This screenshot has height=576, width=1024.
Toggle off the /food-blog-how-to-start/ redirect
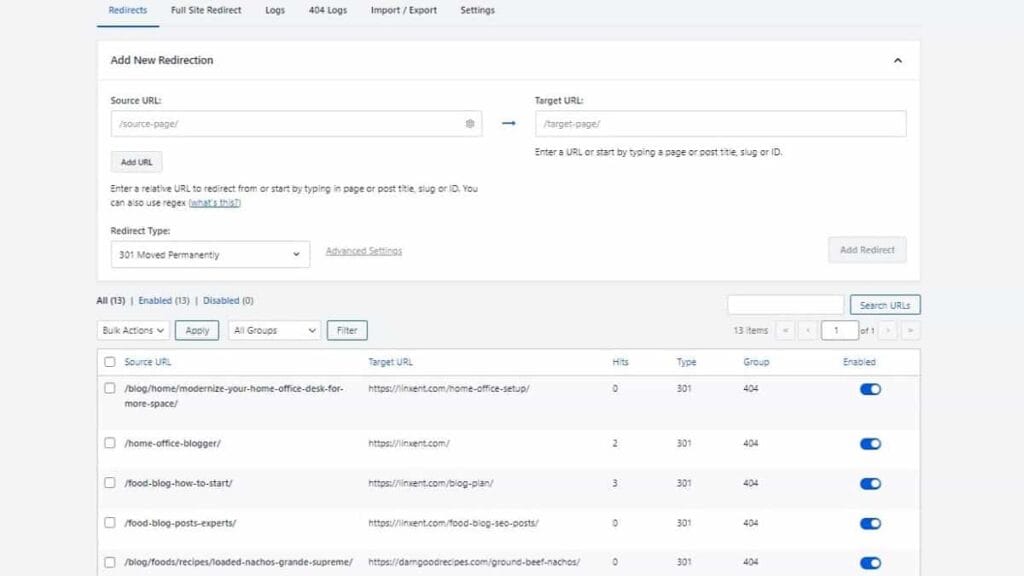[870, 483]
